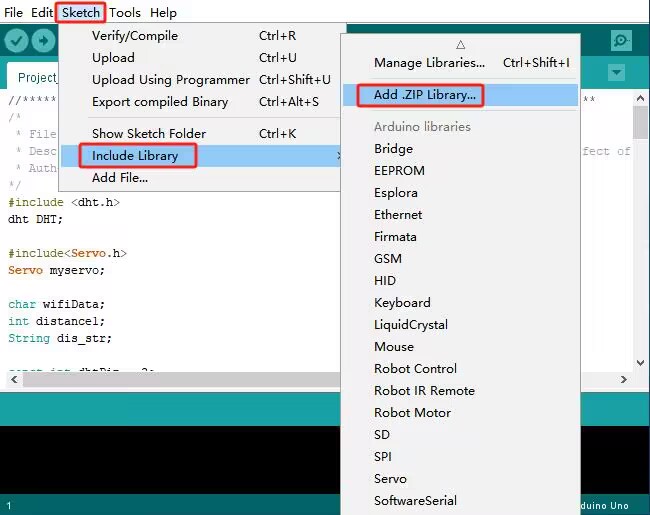The width and height of the screenshot is (650, 515).
Task: Switch to the Project sketch tab
Action: [x=37, y=78]
